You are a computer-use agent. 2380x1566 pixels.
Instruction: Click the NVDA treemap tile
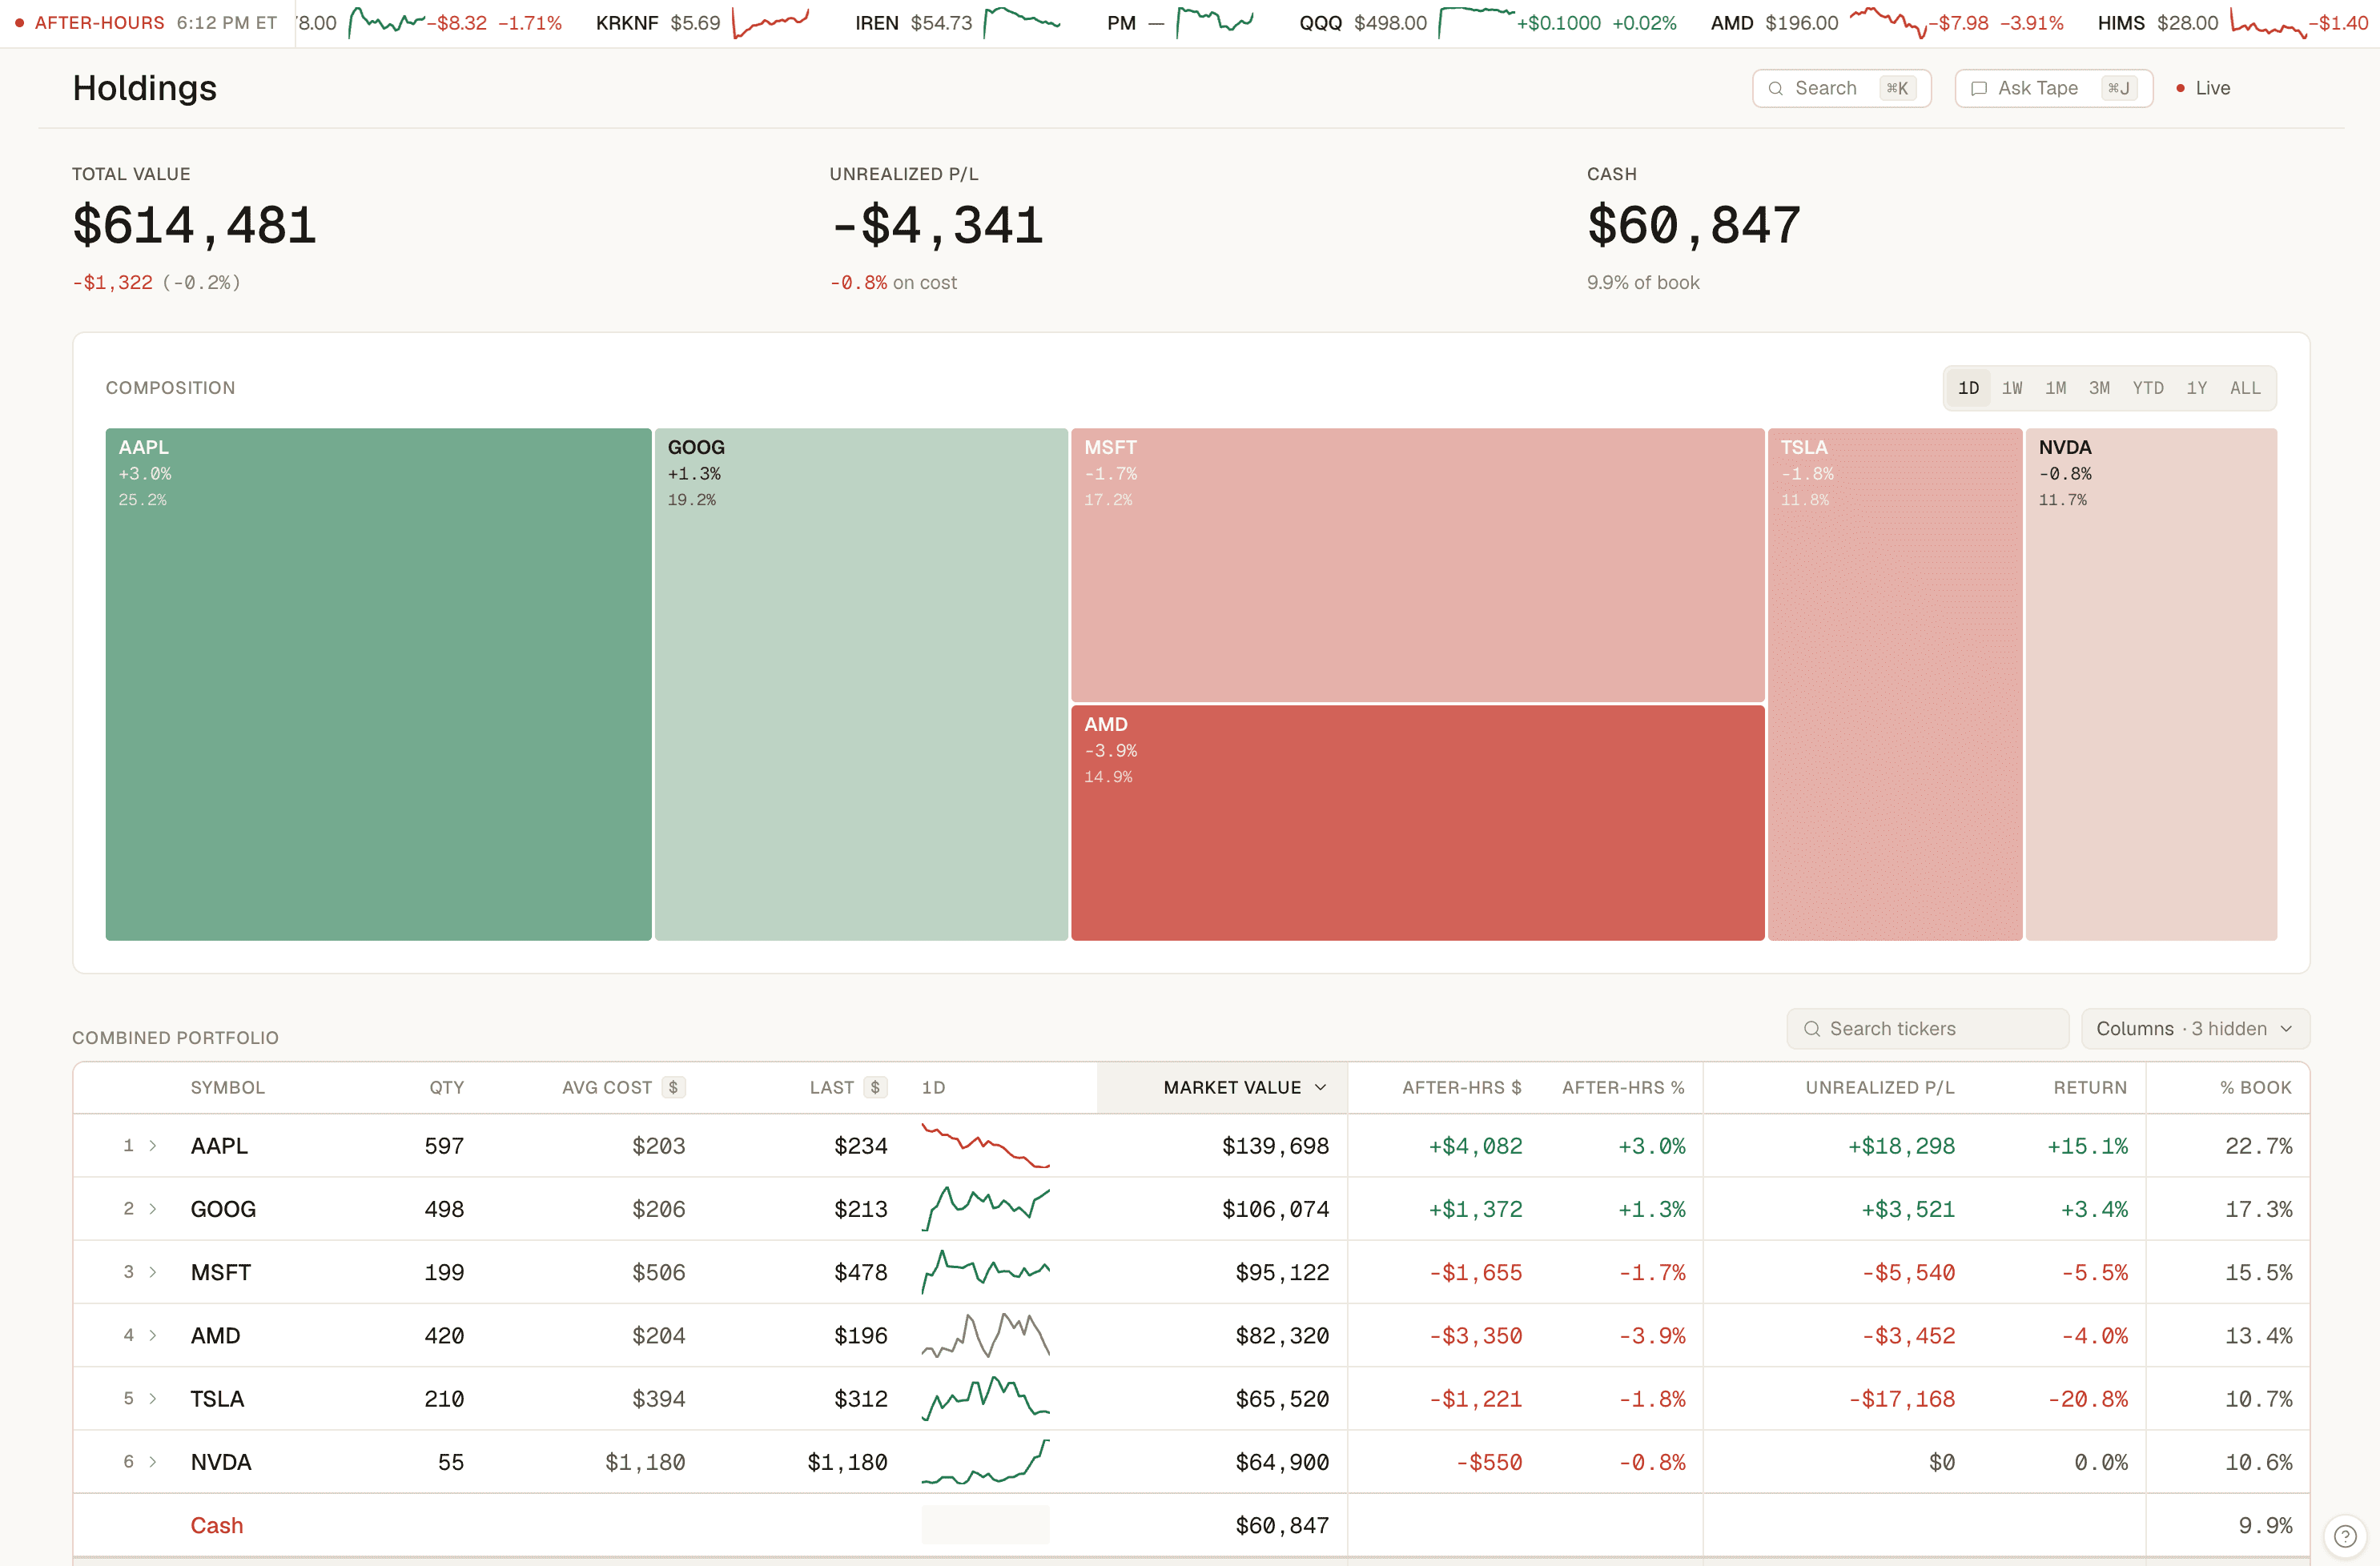2151,684
